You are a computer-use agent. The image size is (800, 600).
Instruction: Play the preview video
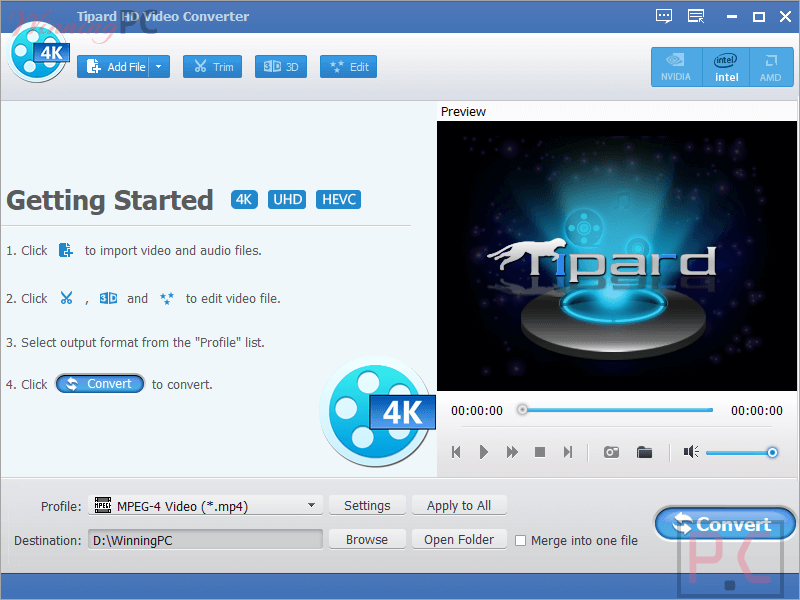pyautogui.click(x=484, y=452)
